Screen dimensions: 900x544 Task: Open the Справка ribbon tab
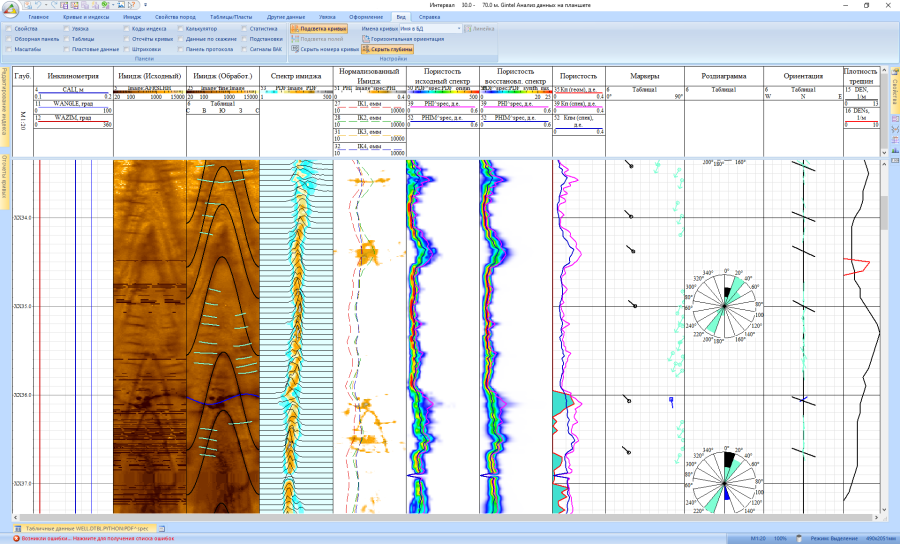pos(429,17)
